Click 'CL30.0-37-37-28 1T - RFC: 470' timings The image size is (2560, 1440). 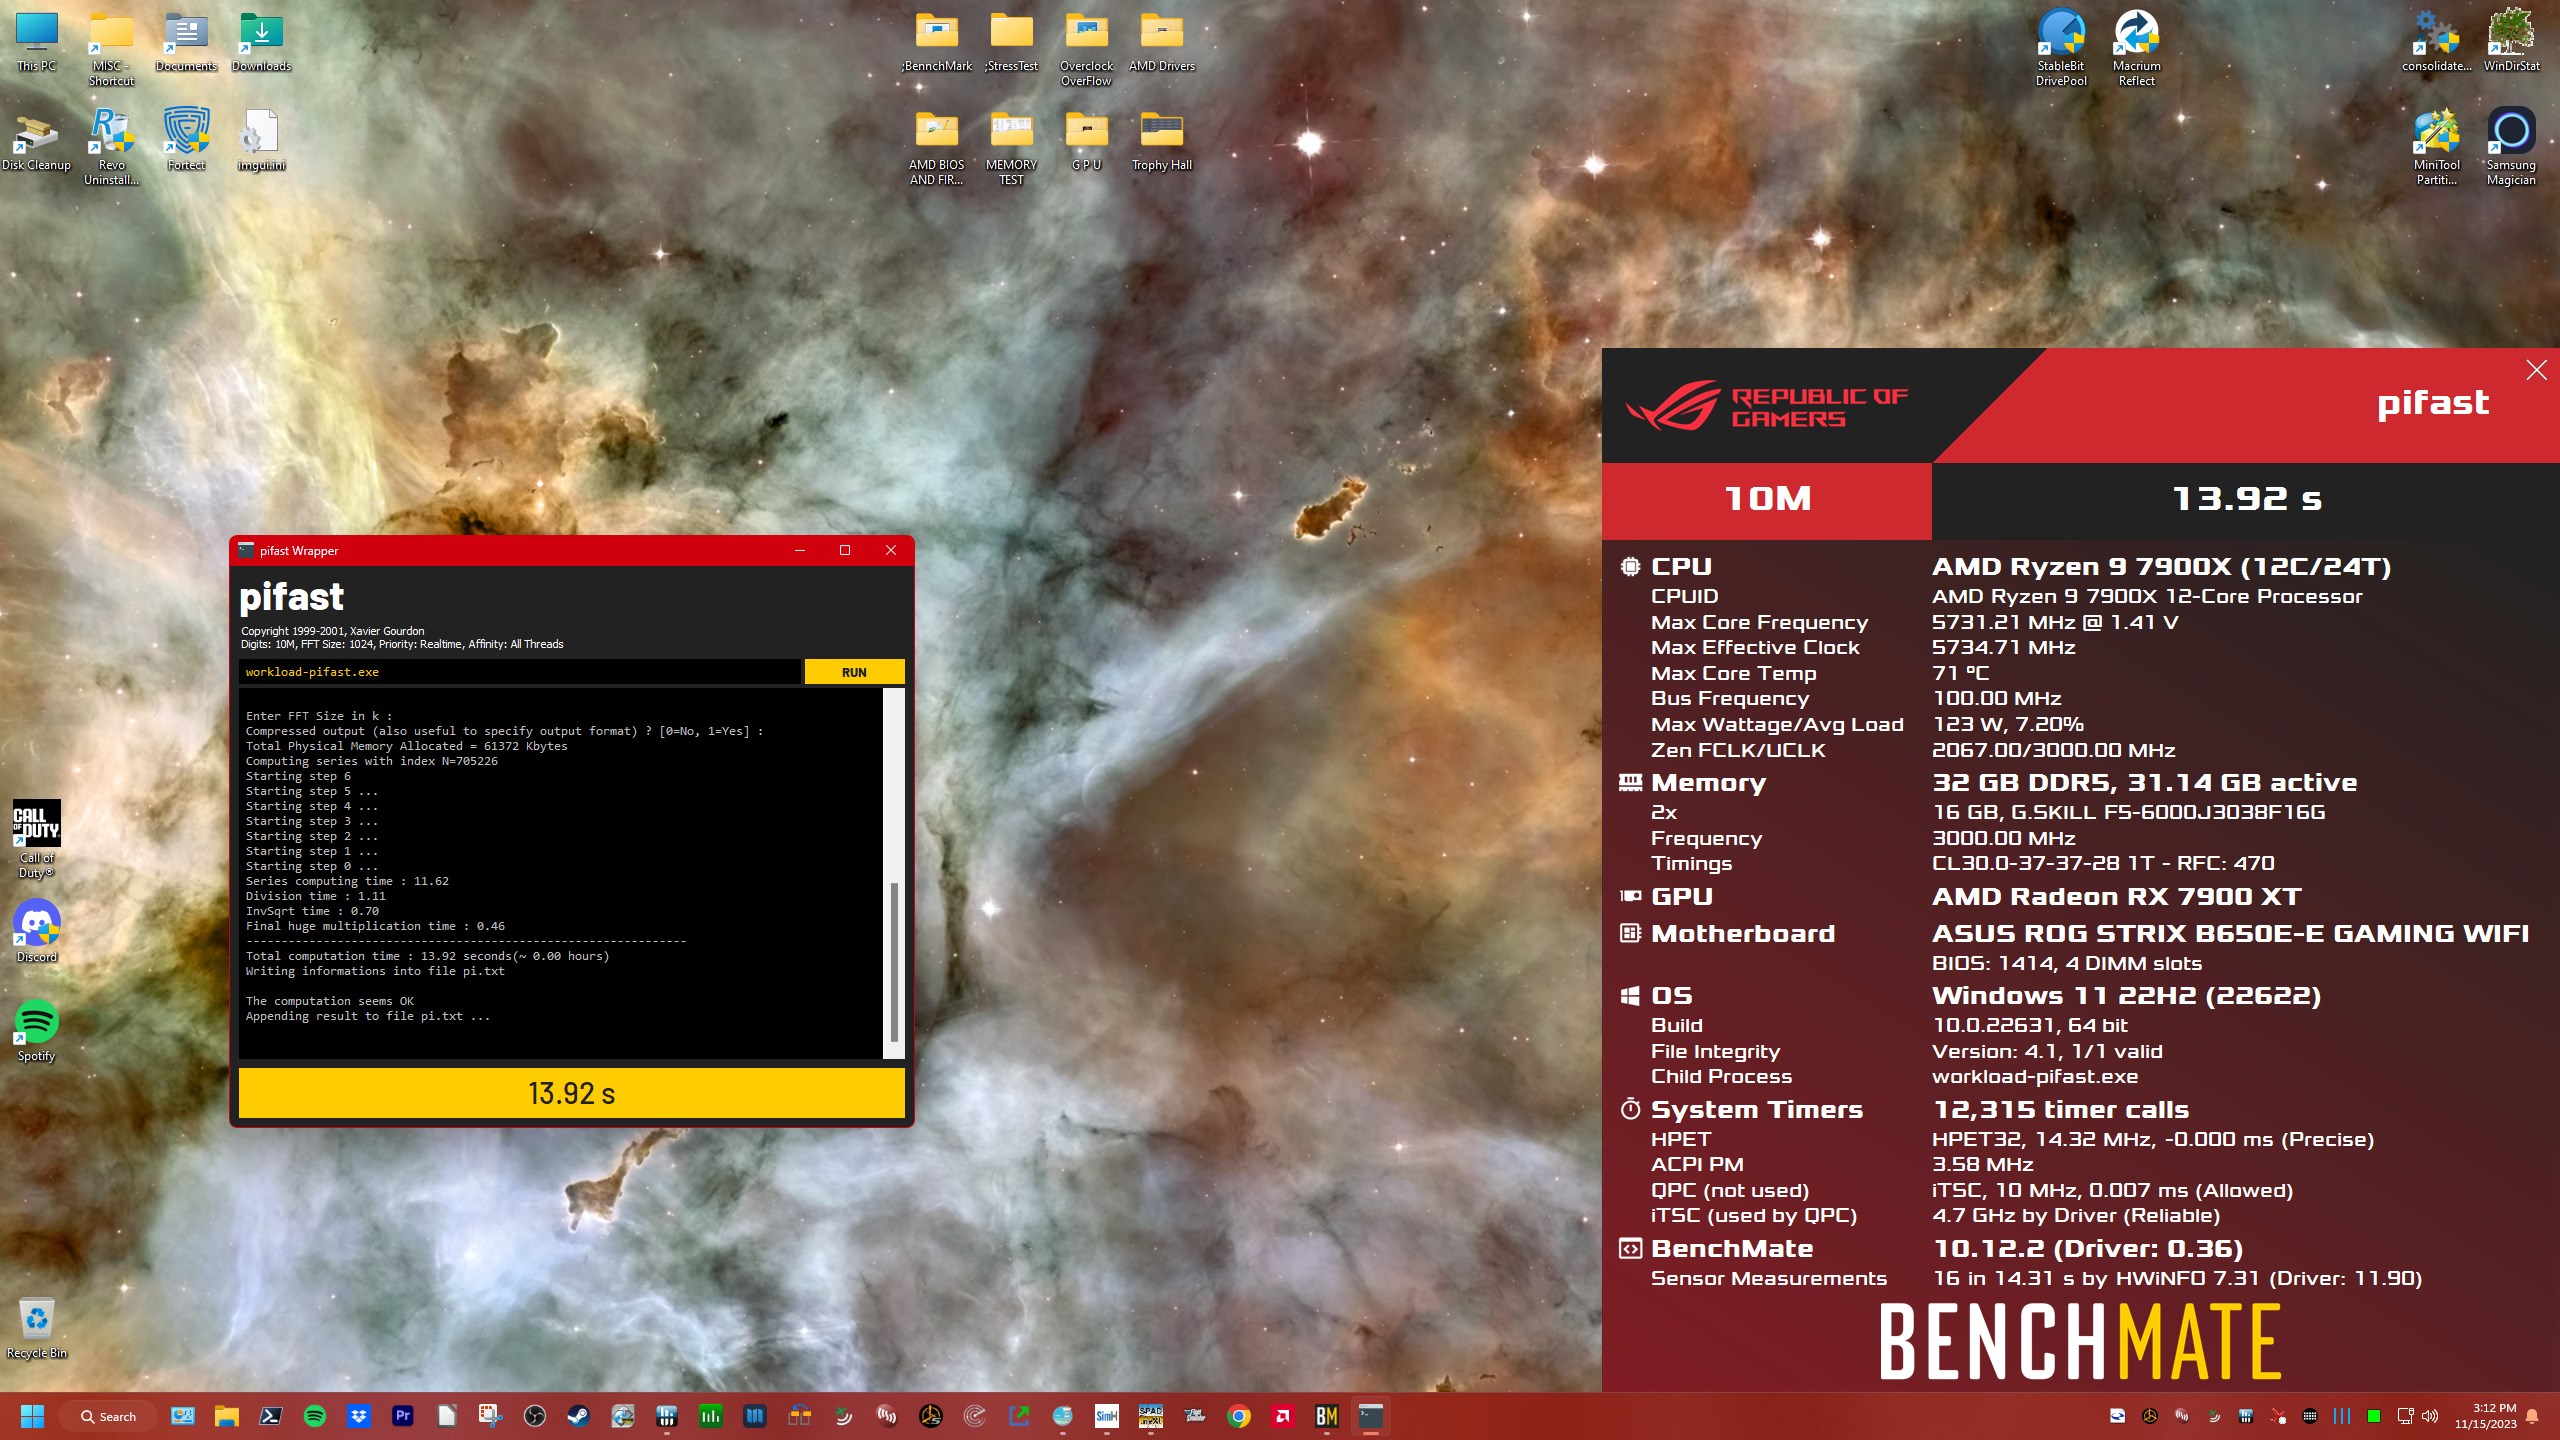(2103, 863)
